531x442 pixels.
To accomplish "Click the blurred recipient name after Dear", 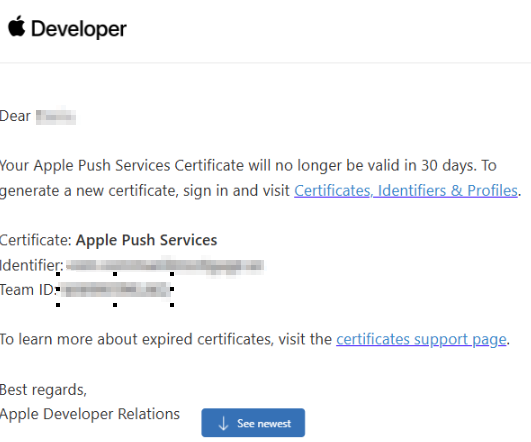I will (56, 117).
